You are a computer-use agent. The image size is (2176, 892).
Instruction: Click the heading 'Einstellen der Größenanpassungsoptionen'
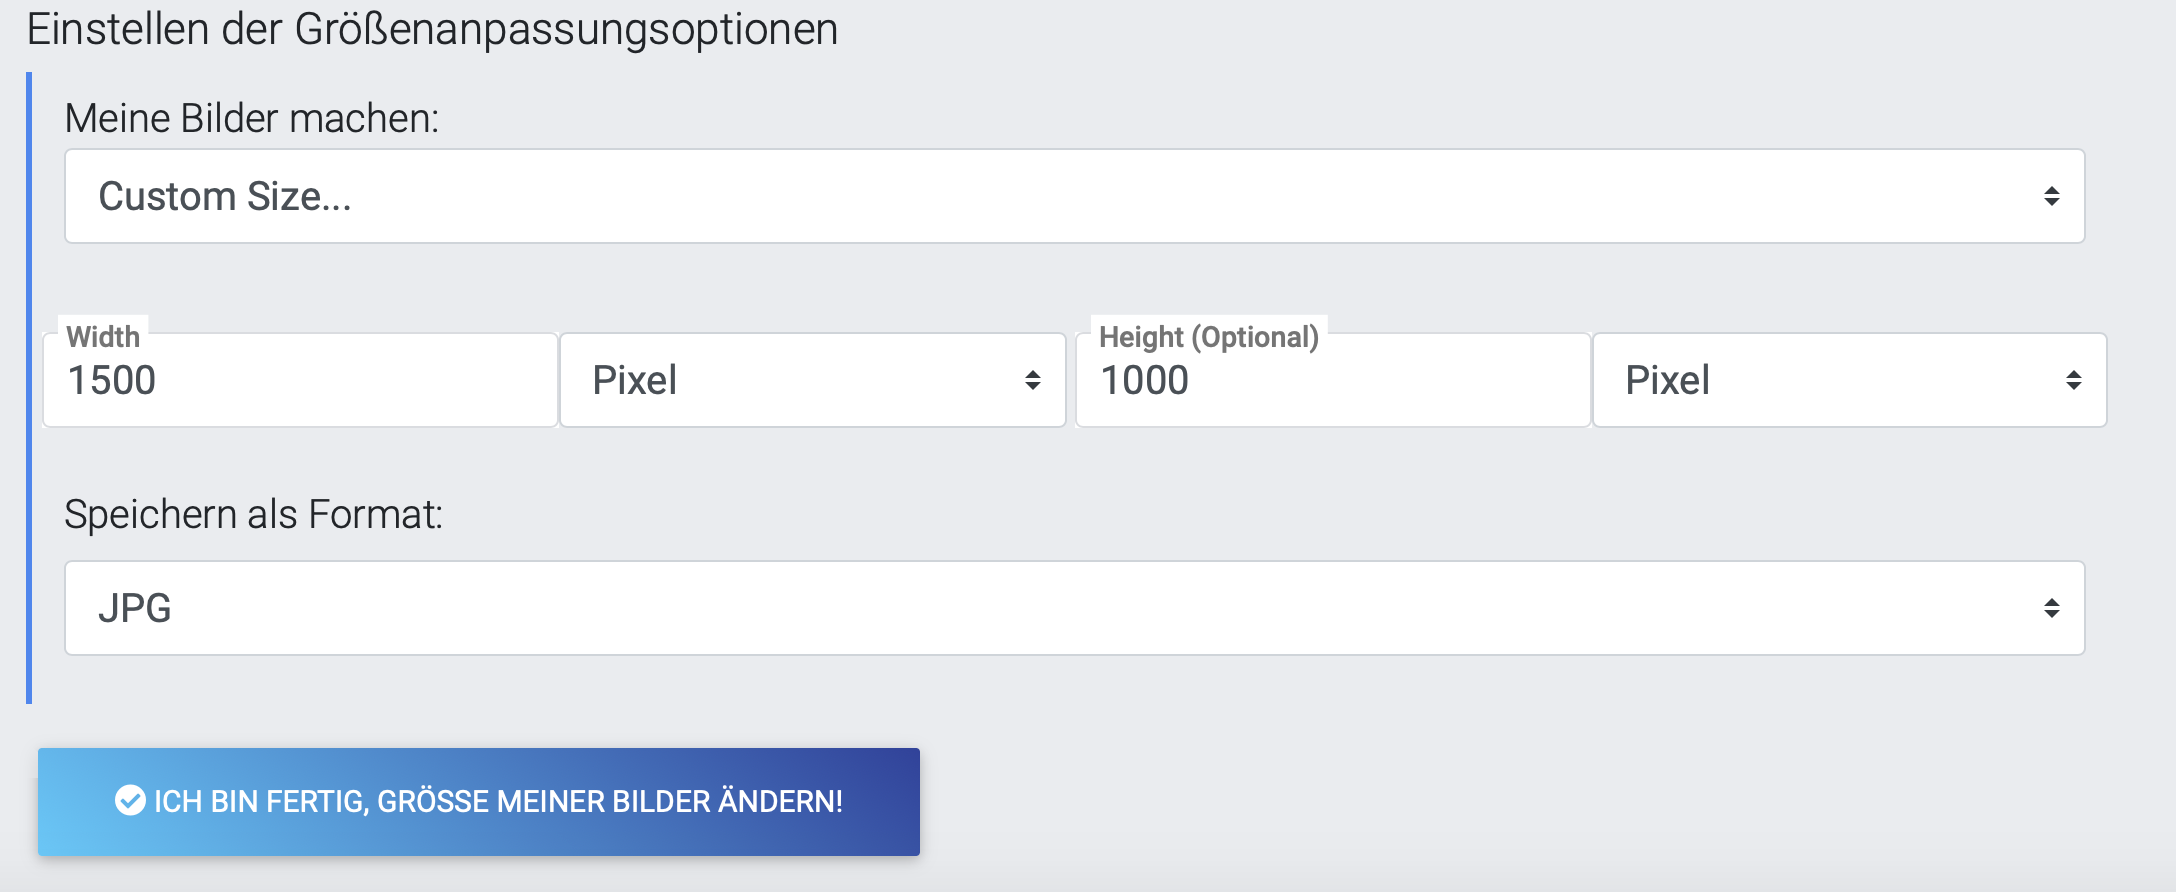[432, 29]
